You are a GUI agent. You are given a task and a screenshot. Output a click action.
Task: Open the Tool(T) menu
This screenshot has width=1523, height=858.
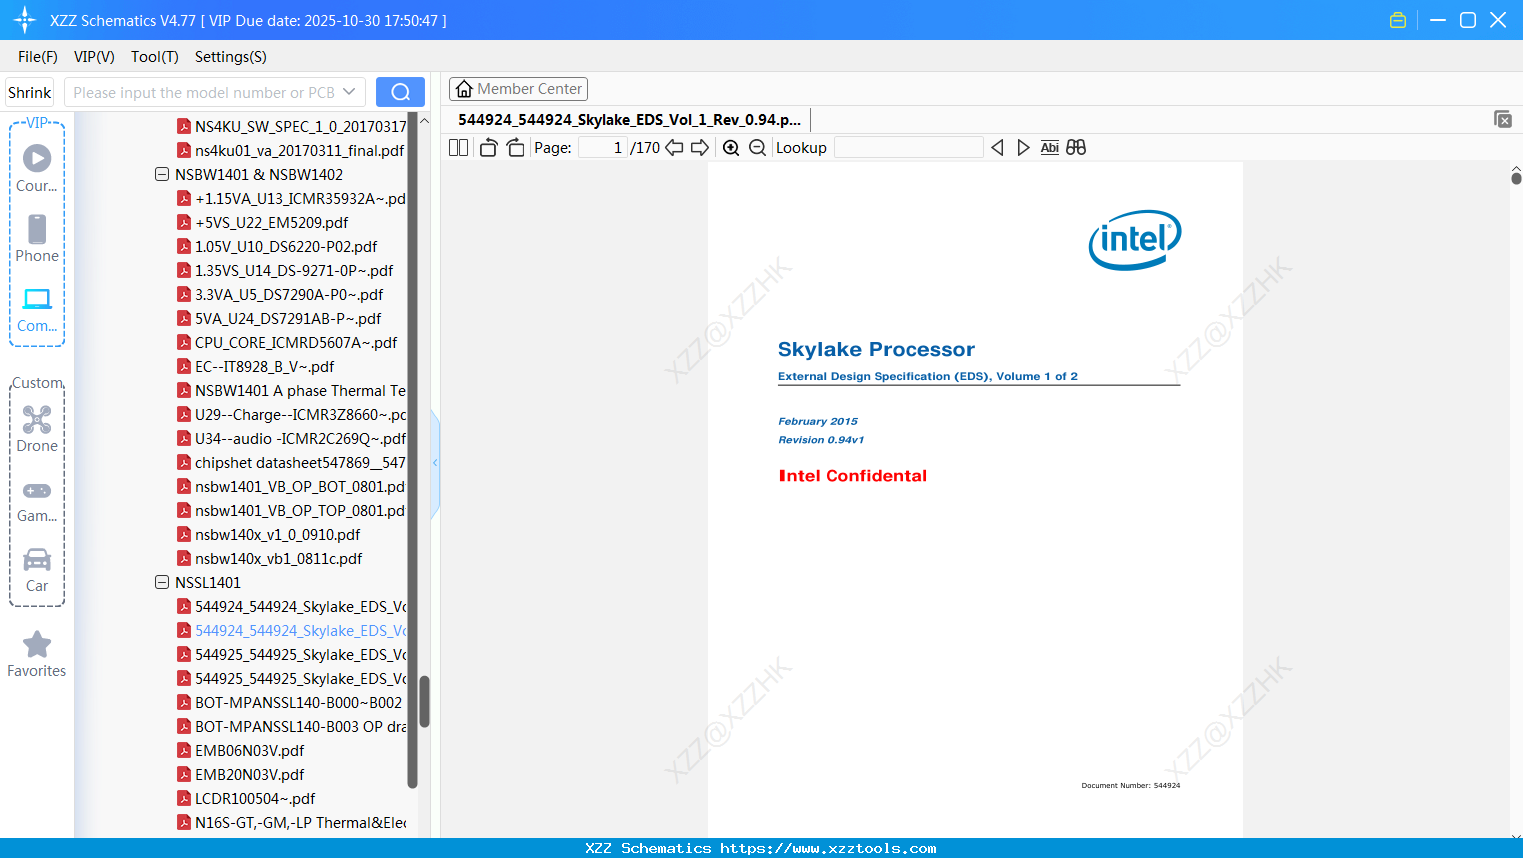(155, 57)
